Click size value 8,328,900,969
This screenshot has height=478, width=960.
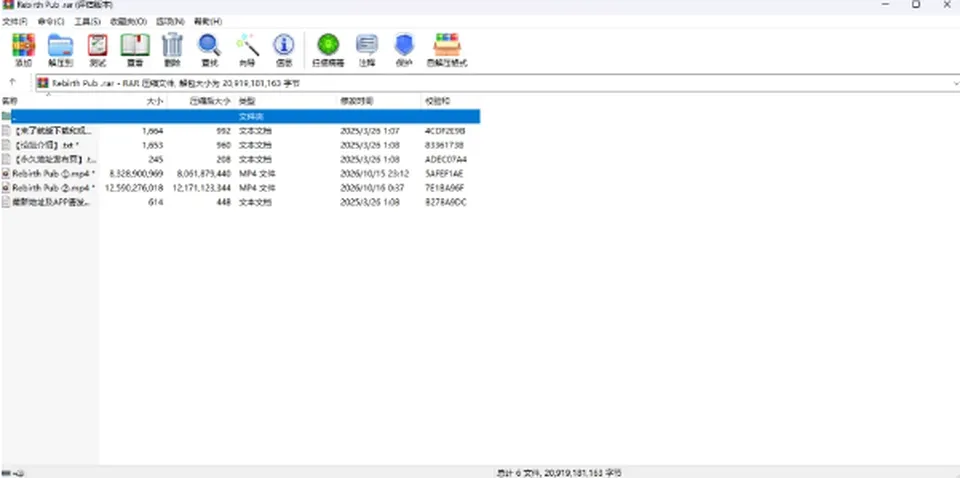click(x=137, y=173)
